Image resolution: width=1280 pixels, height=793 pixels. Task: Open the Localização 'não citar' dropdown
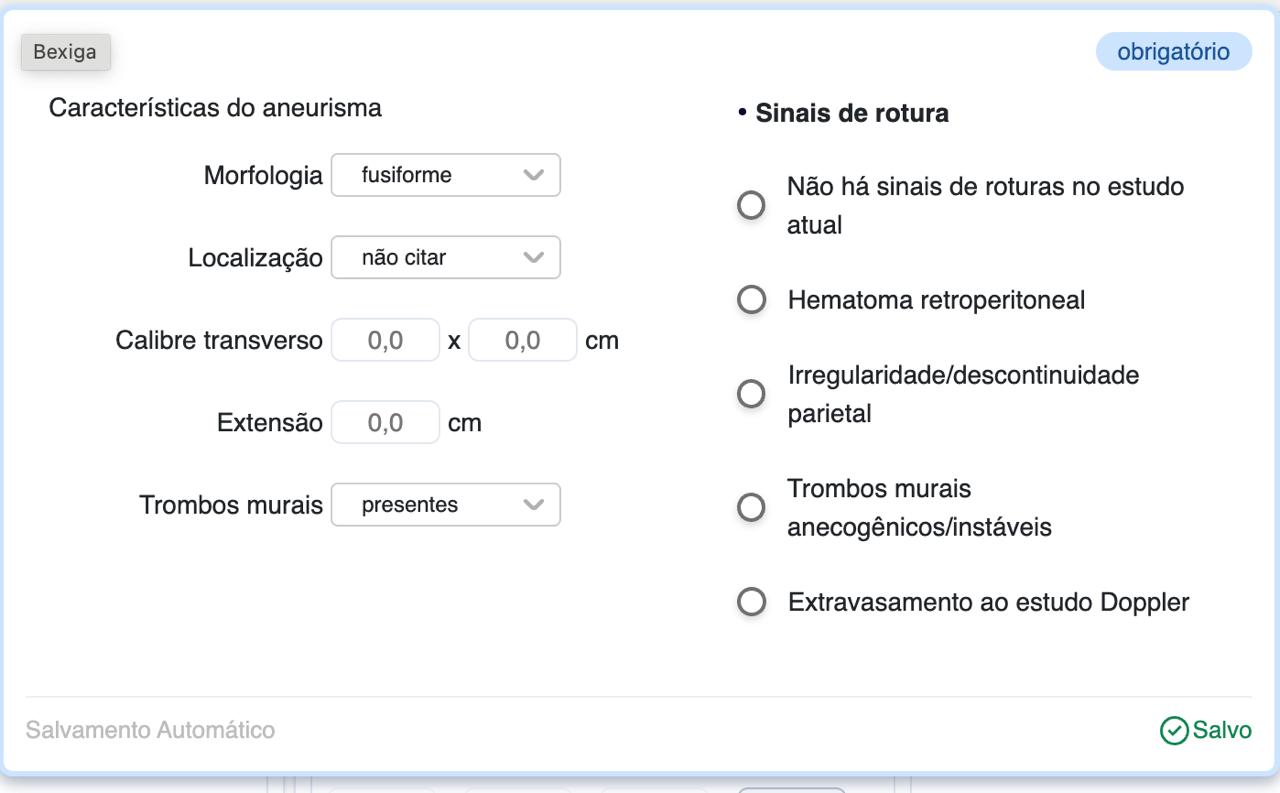445,258
